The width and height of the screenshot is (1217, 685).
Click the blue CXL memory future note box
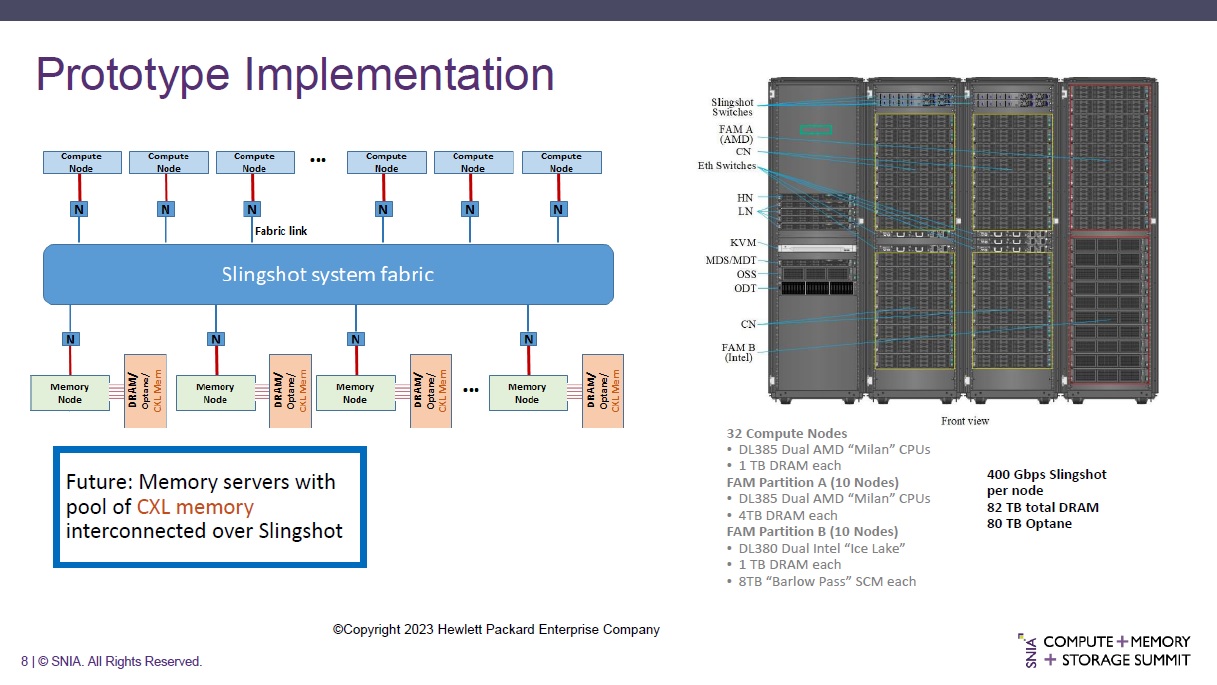[x=211, y=507]
